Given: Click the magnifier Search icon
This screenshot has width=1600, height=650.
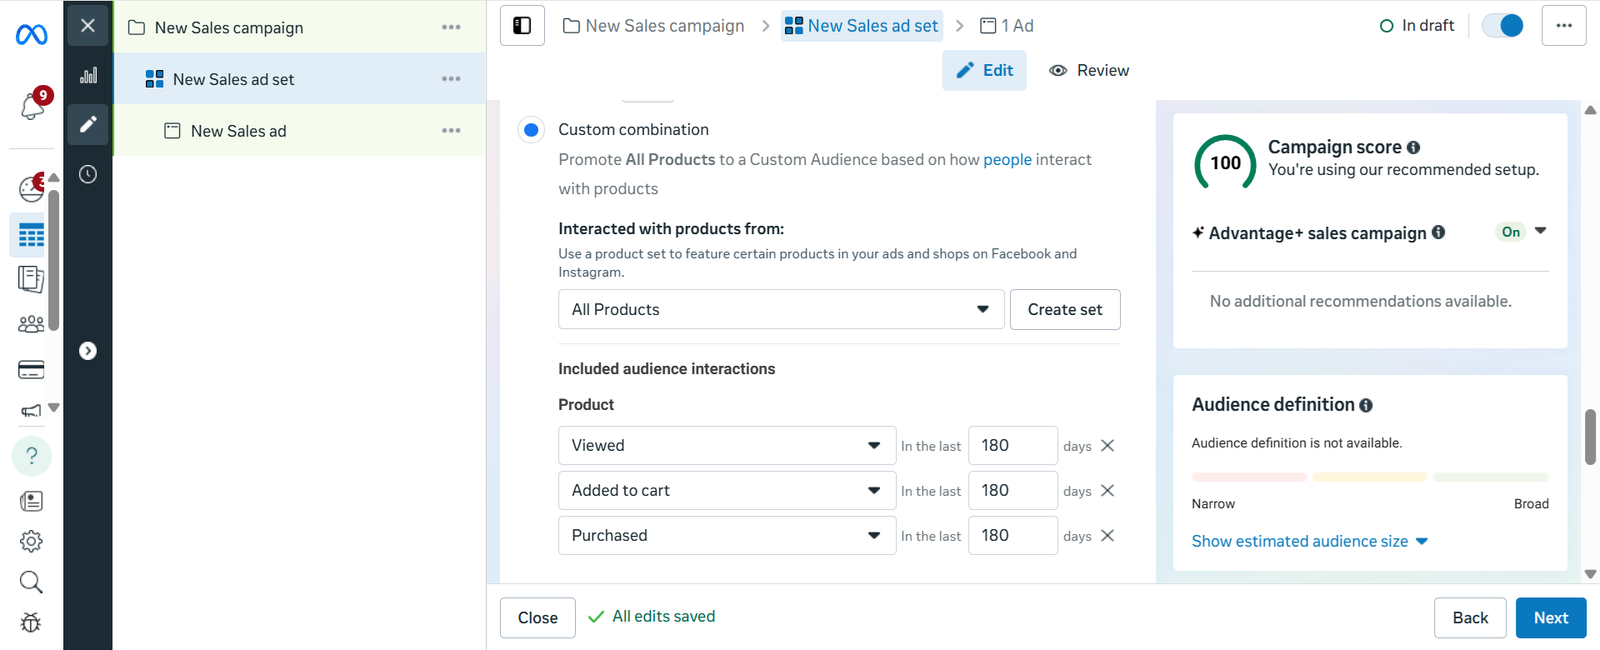Looking at the screenshot, I should pos(31,582).
